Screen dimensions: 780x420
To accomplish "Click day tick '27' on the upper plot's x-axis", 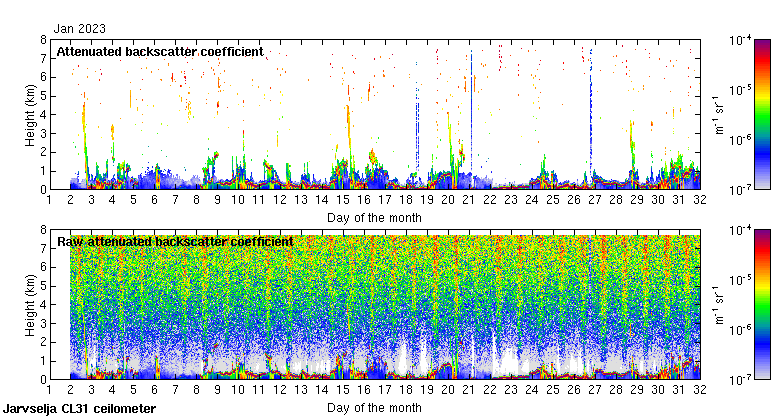I will click(595, 200).
